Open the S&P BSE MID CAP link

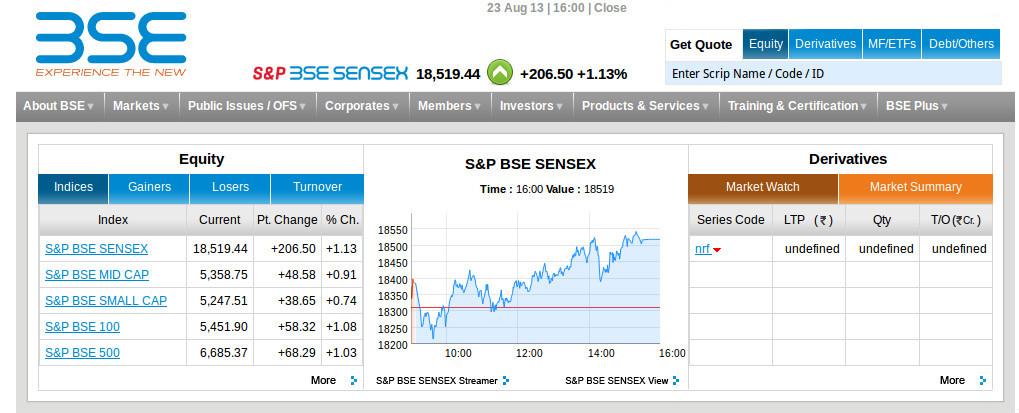pos(97,275)
